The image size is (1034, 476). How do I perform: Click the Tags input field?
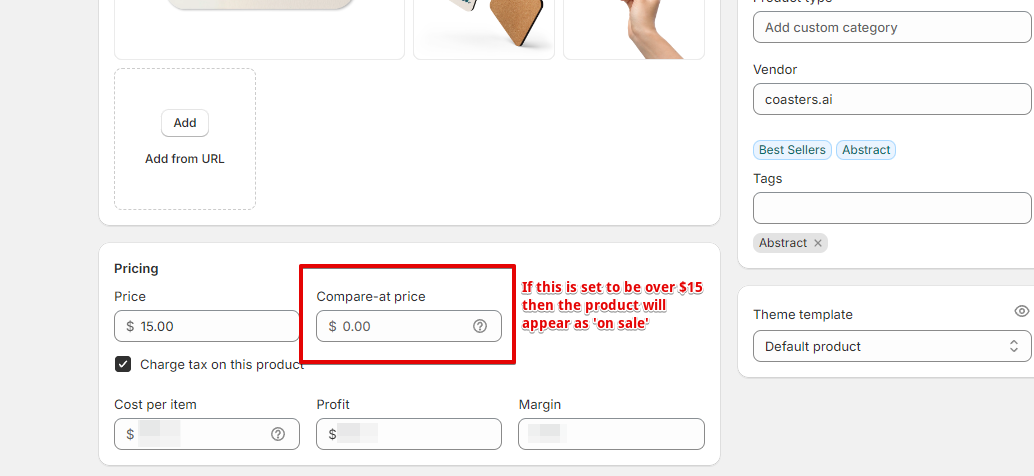point(892,208)
